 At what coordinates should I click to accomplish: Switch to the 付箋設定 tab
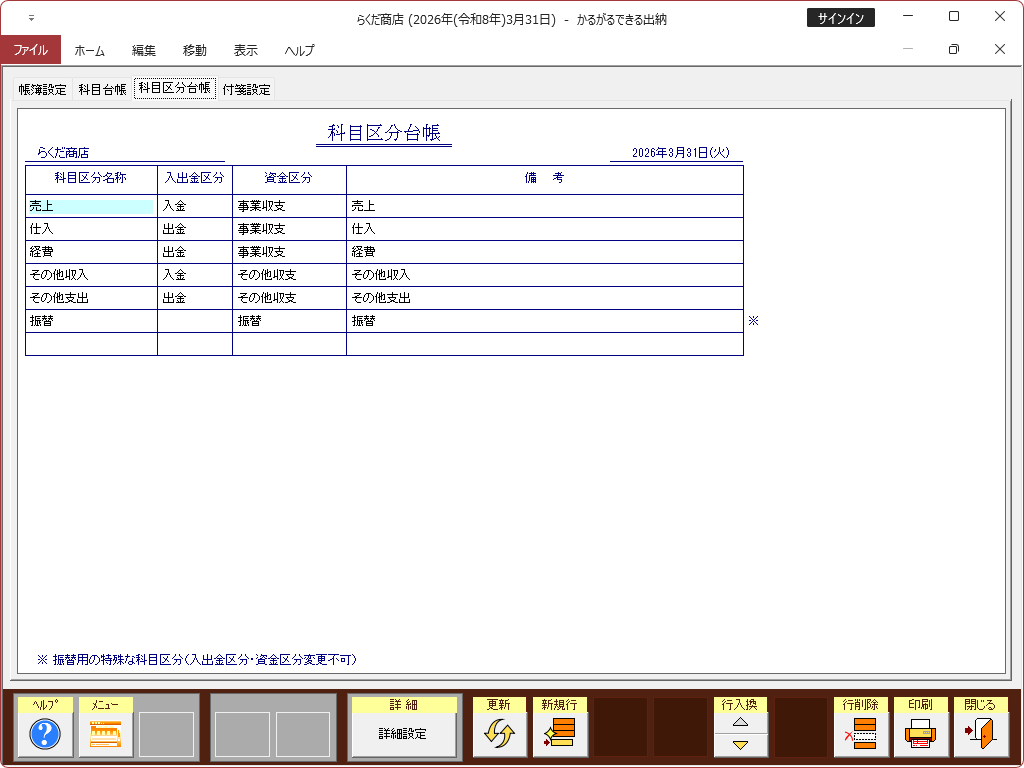click(246, 89)
